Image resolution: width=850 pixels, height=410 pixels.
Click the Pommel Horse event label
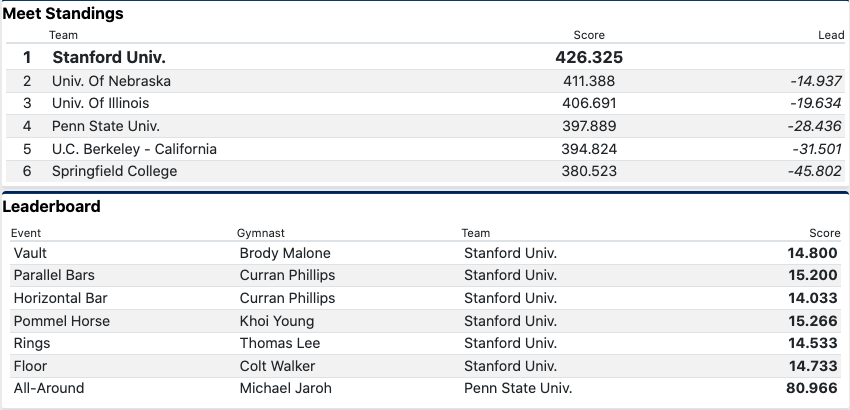(61, 321)
